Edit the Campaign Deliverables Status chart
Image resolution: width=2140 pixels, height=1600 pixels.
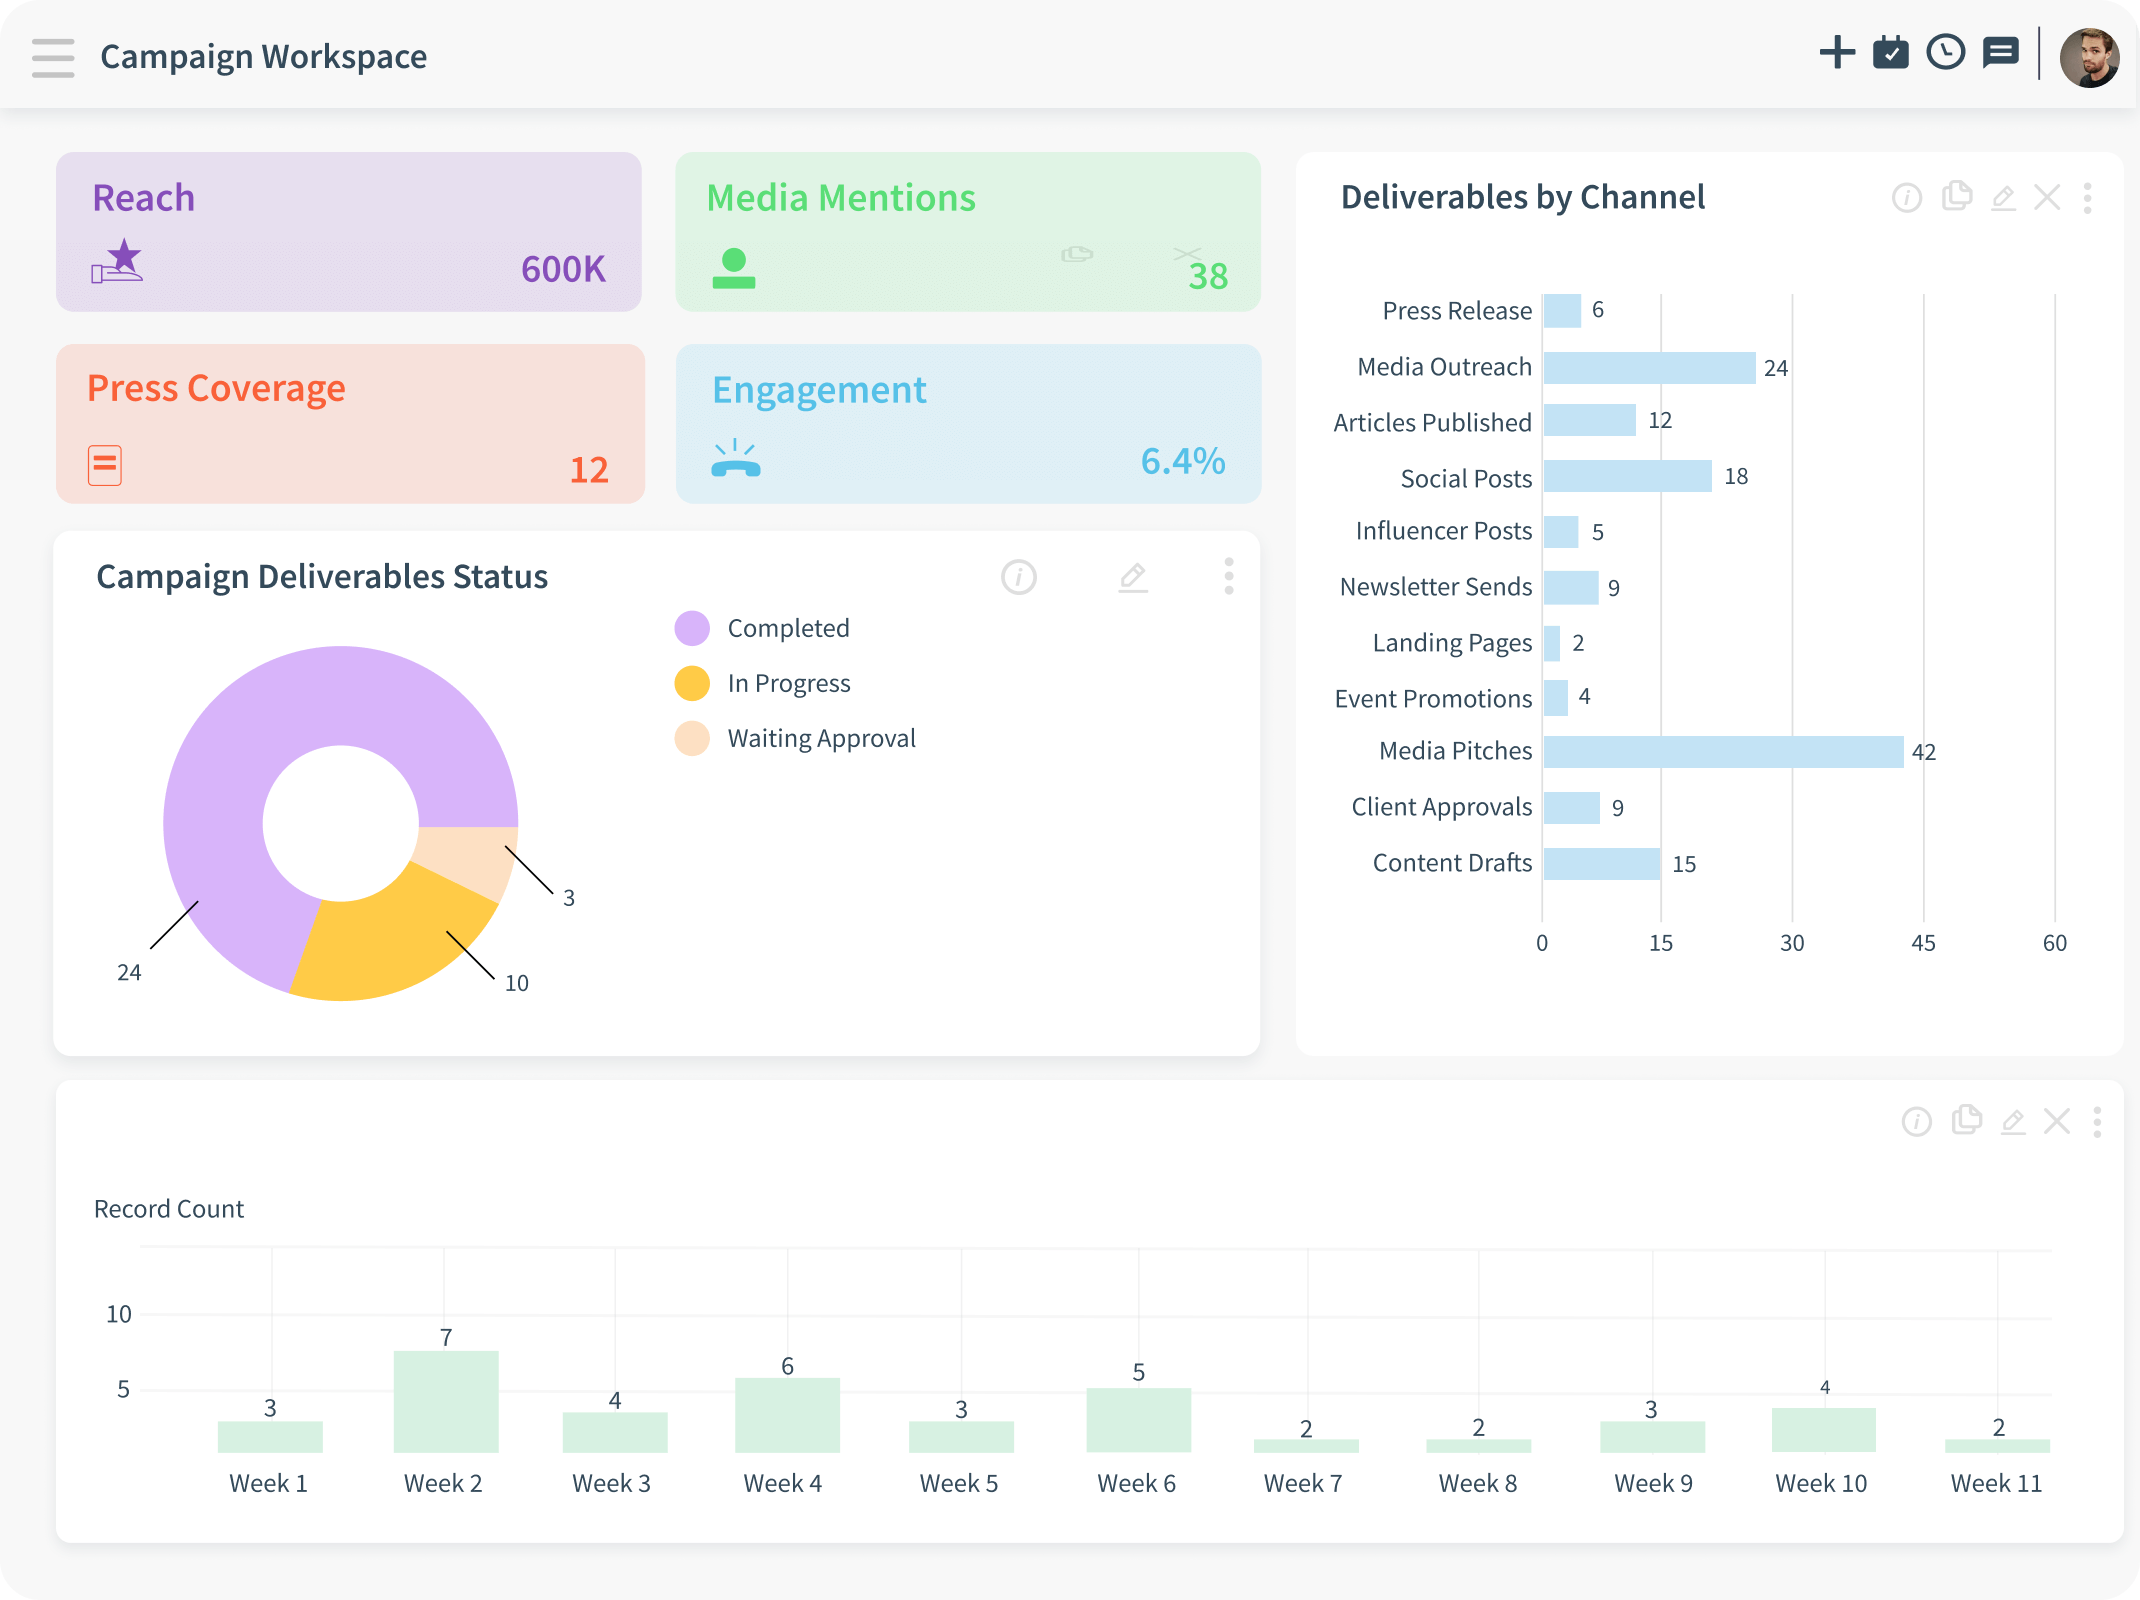point(1133,577)
